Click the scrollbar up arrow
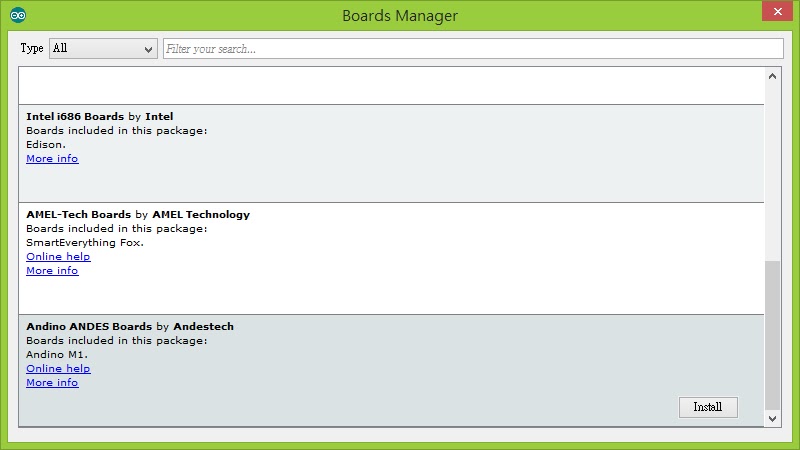The image size is (800, 450). tap(772, 76)
